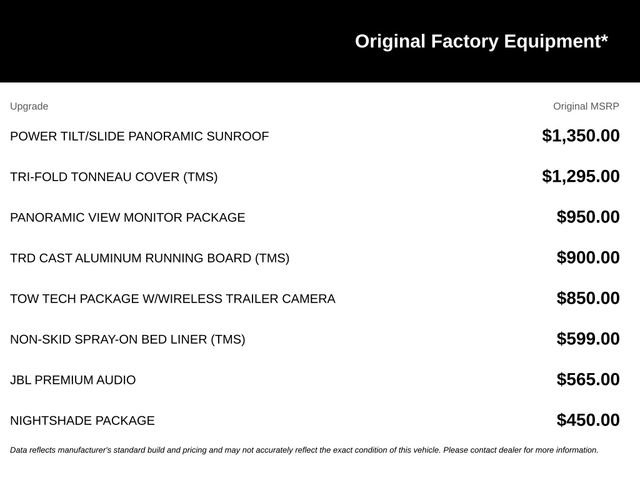Click the $1,295.00 price

click(x=581, y=176)
